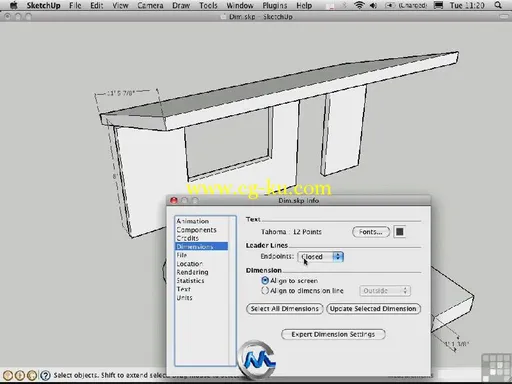The width and height of the screenshot is (512, 384).
Task: Click the Fonts... button
Action: tap(371, 232)
